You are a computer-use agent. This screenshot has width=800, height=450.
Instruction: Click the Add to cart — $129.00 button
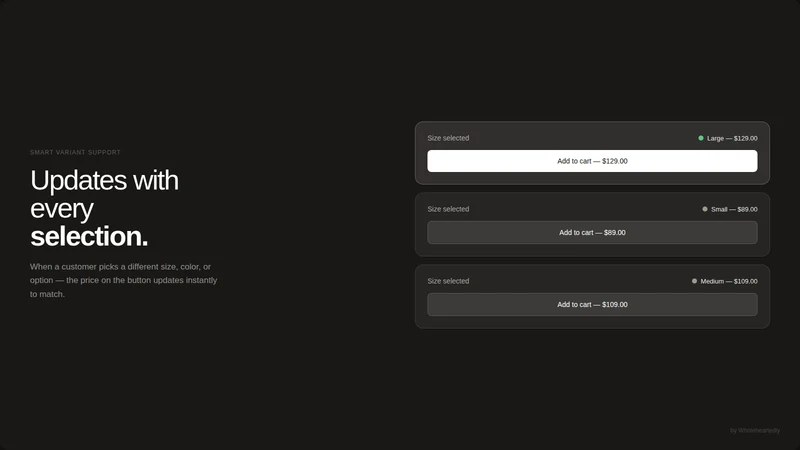592,161
